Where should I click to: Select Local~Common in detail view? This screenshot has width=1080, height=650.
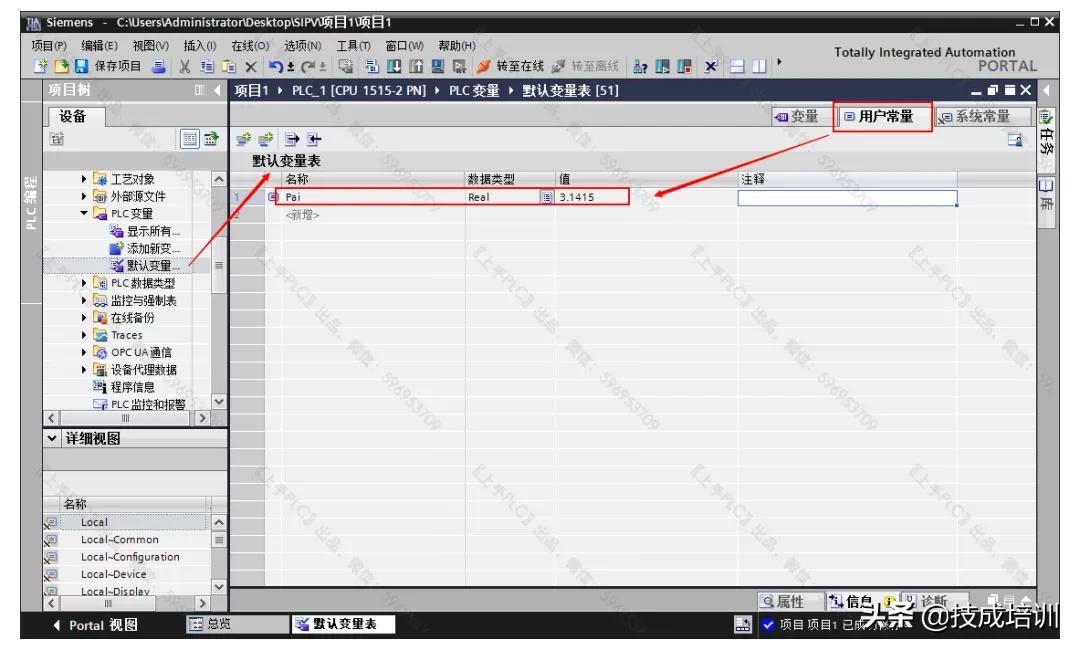120,540
